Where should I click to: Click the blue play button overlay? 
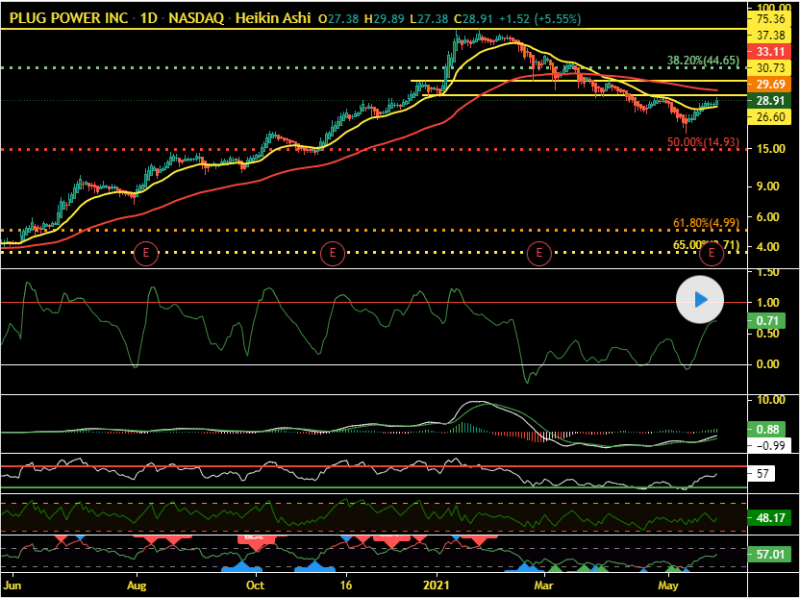701,298
